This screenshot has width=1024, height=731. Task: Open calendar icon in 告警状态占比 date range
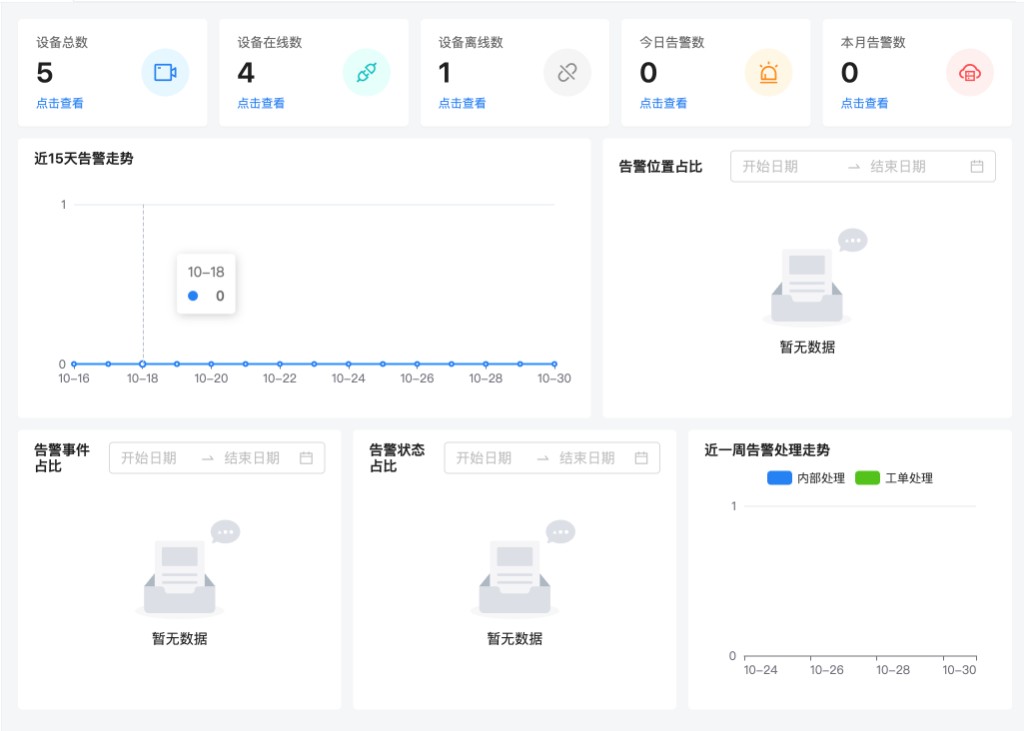click(641, 458)
